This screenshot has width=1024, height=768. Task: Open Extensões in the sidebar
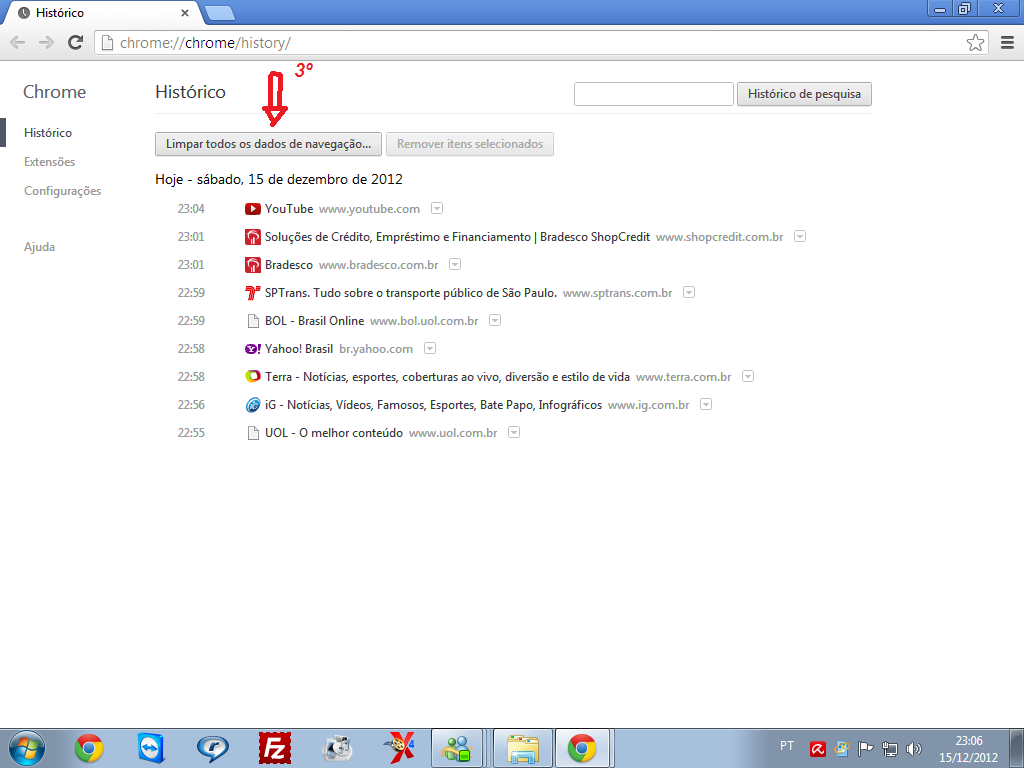point(50,162)
